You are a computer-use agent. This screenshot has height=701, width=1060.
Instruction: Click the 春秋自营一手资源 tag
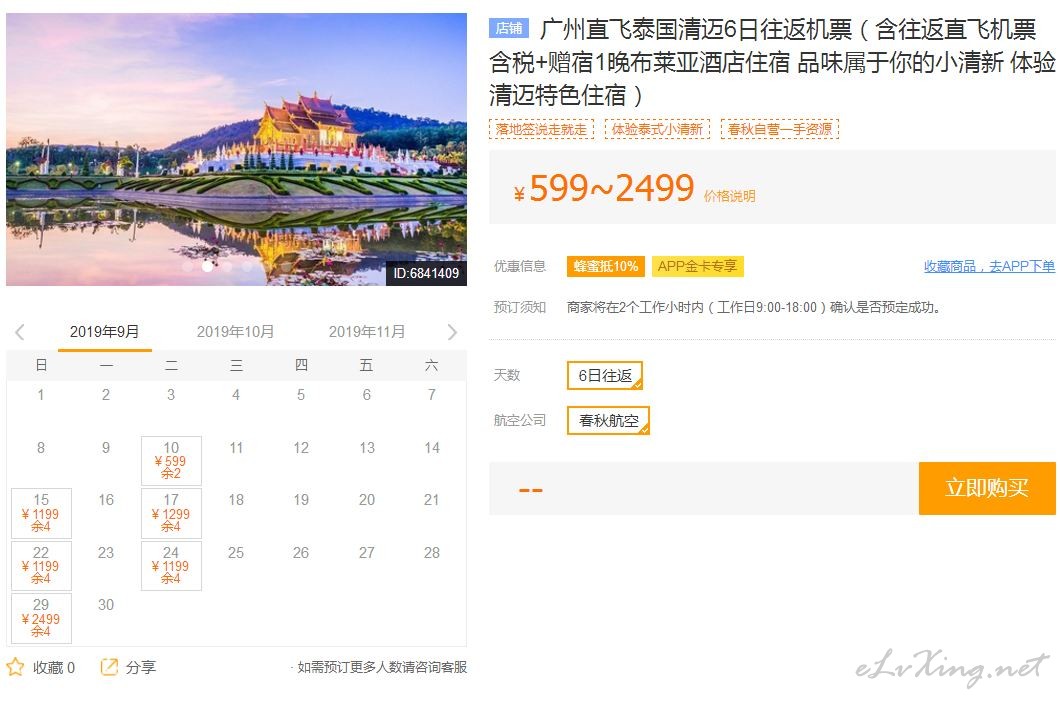point(780,129)
